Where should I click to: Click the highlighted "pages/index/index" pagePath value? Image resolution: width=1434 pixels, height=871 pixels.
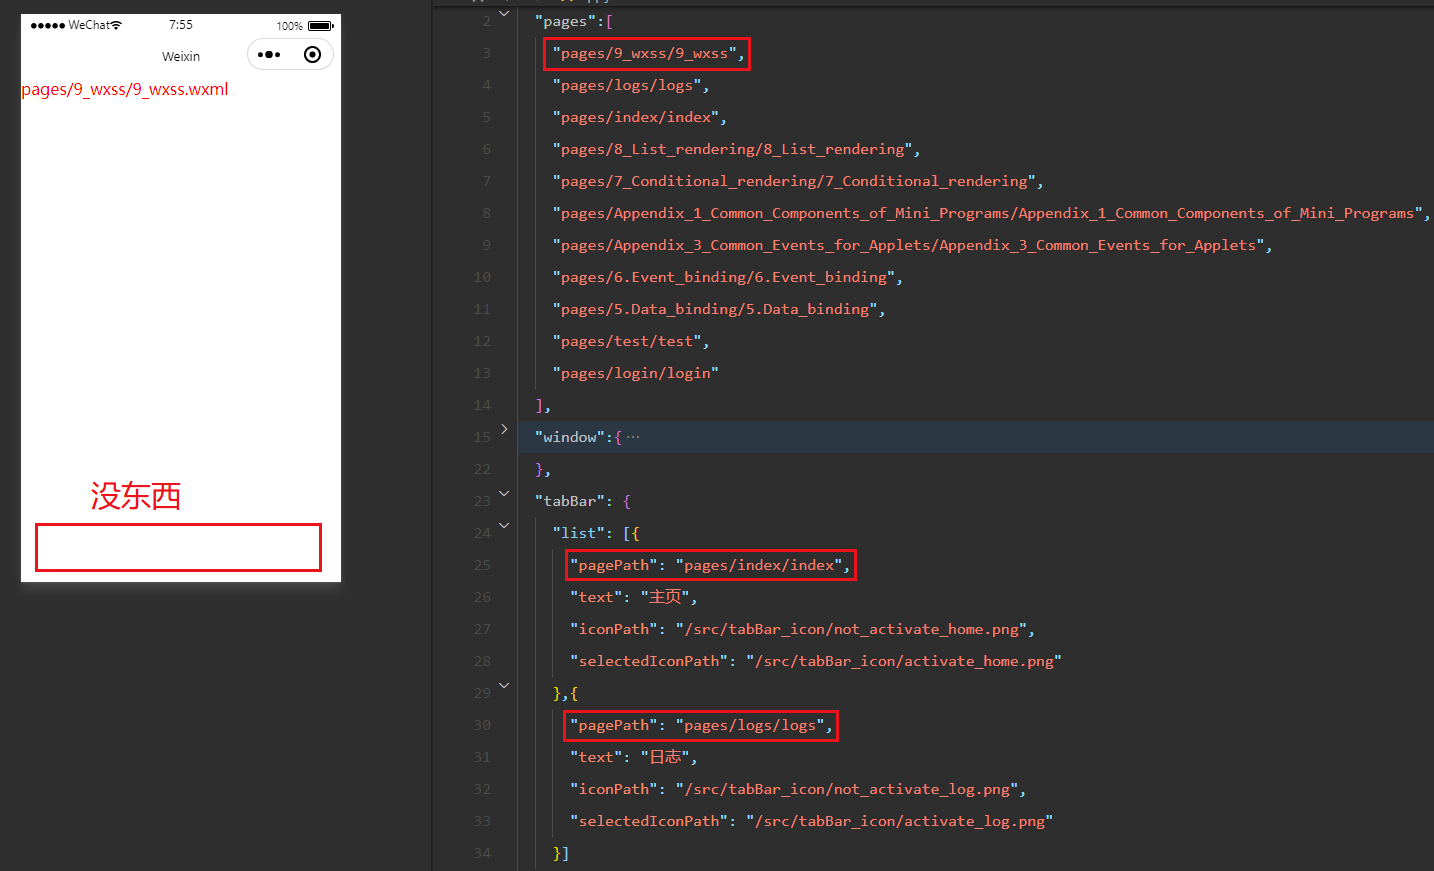pyautogui.click(x=762, y=565)
